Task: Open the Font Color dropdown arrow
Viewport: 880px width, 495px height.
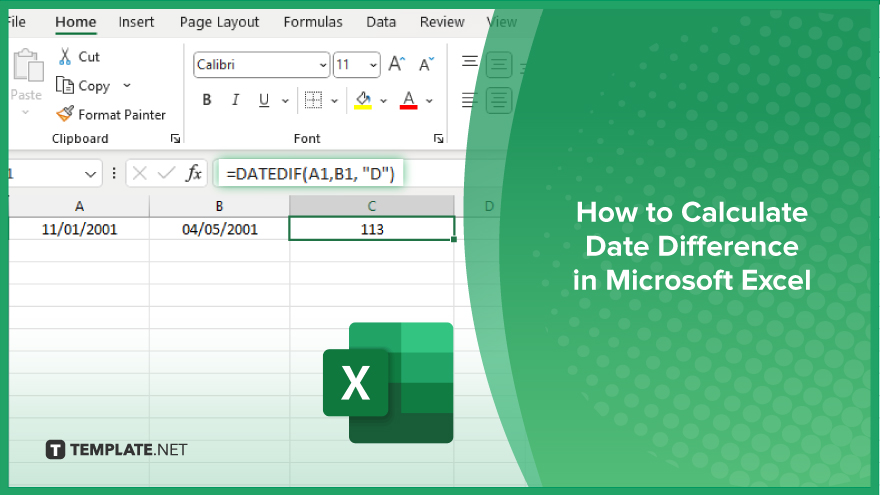Action: (429, 101)
